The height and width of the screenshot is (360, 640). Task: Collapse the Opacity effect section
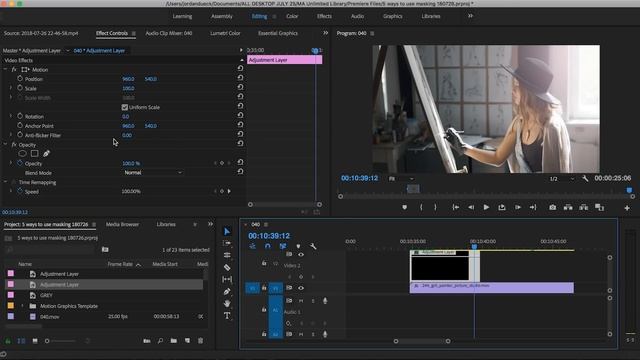tap(5, 144)
